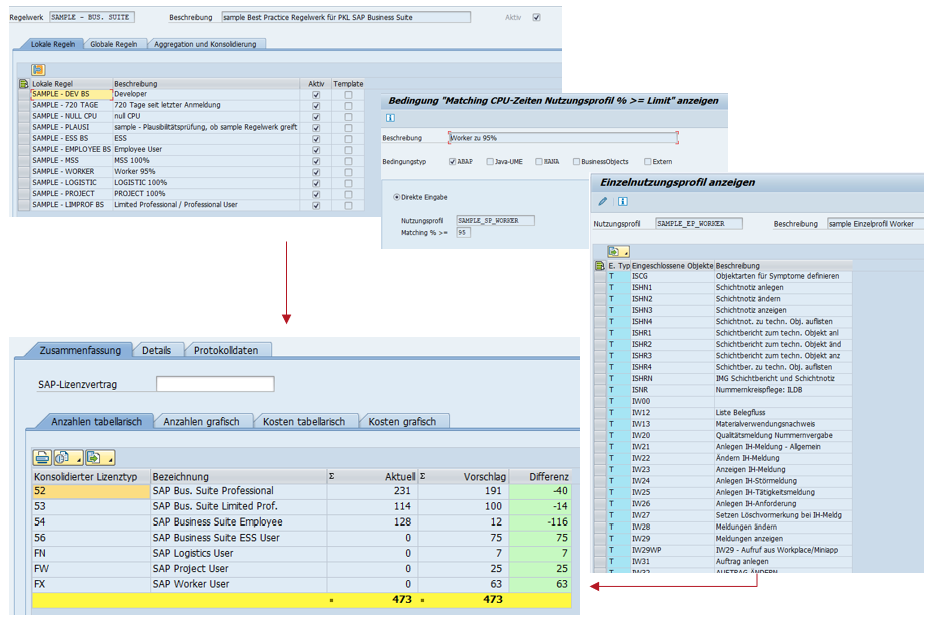Select the row selector for SAMPLE - MSS
The image size is (939, 627).
coord(24,160)
